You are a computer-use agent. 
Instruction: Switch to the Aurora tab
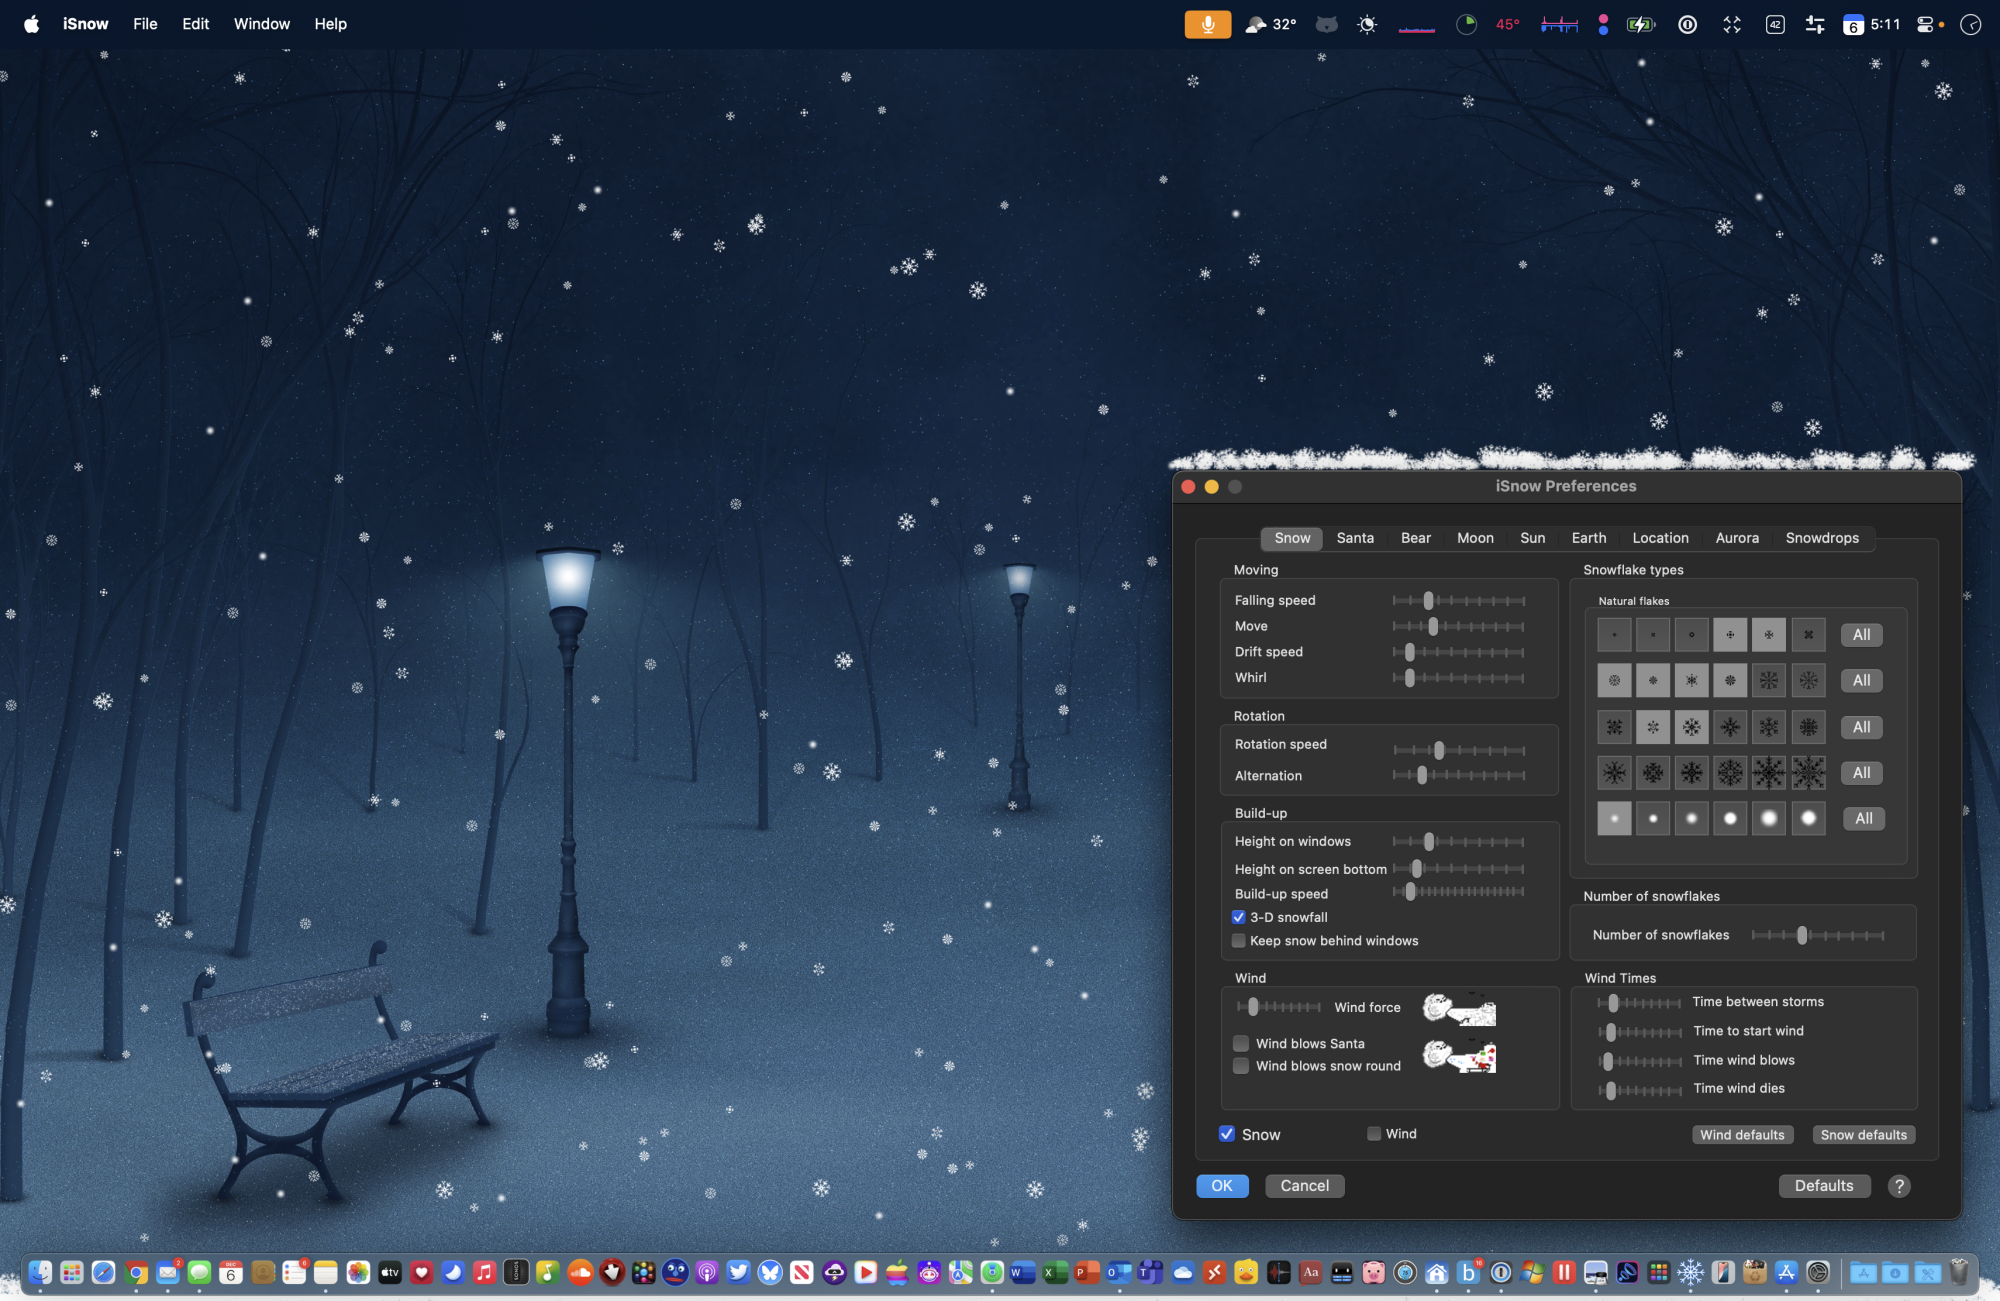click(1736, 538)
